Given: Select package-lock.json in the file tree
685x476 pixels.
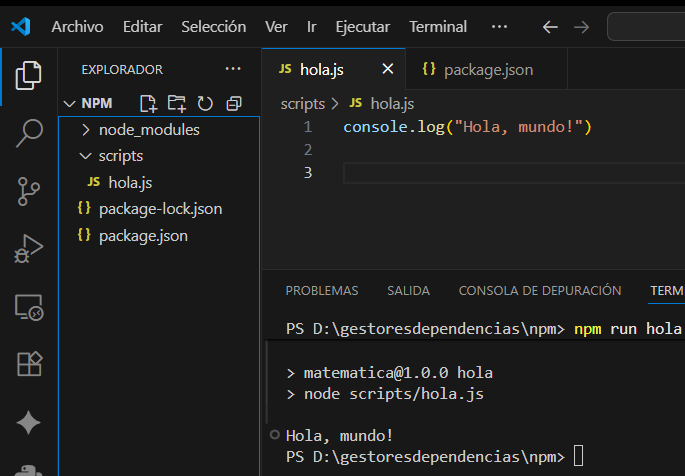Looking at the screenshot, I should point(160,209).
